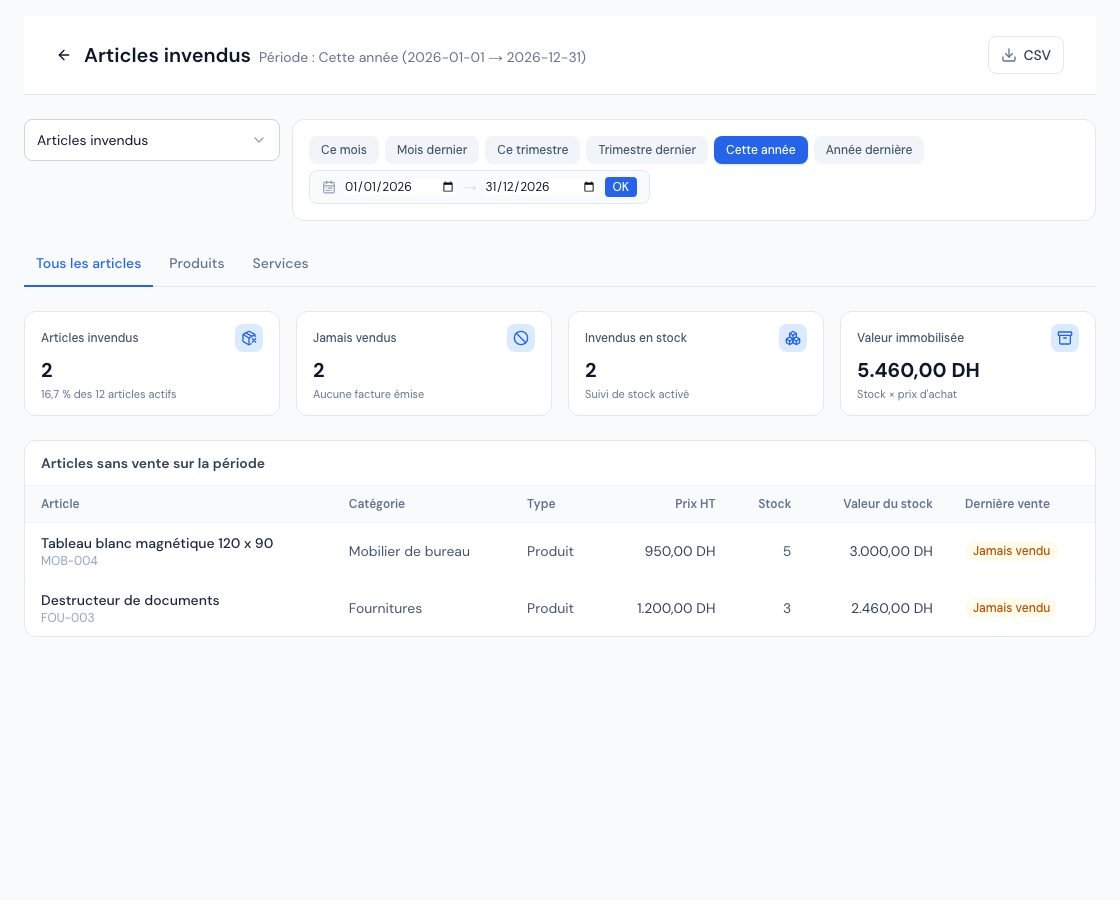Switch to the Produits tab

[x=196, y=264]
